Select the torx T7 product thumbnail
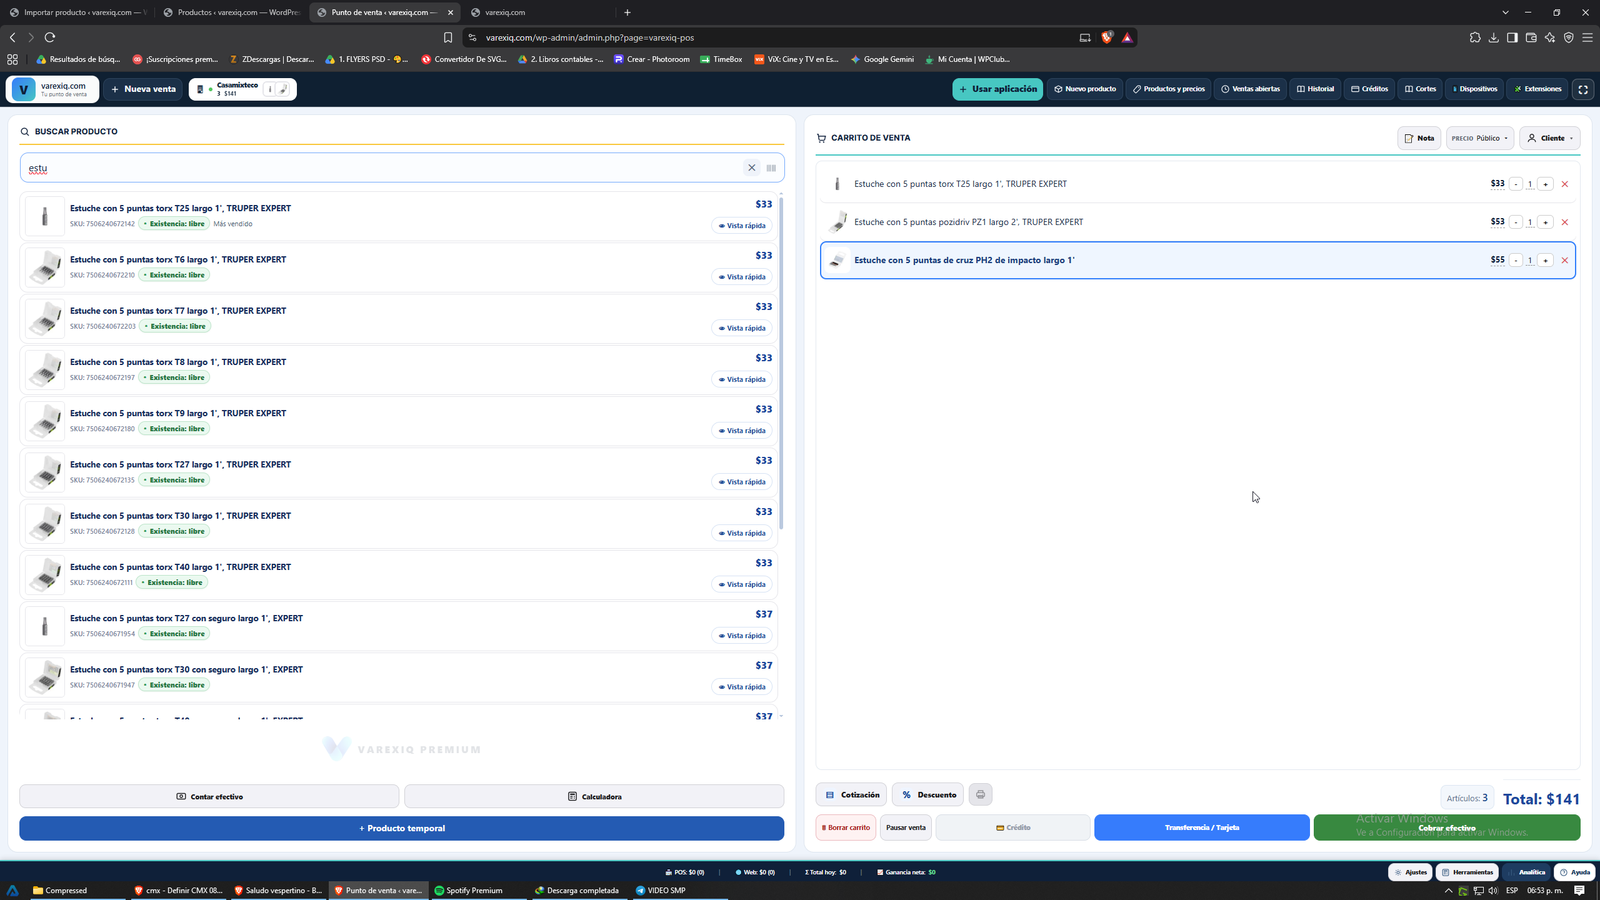 point(45,319)
